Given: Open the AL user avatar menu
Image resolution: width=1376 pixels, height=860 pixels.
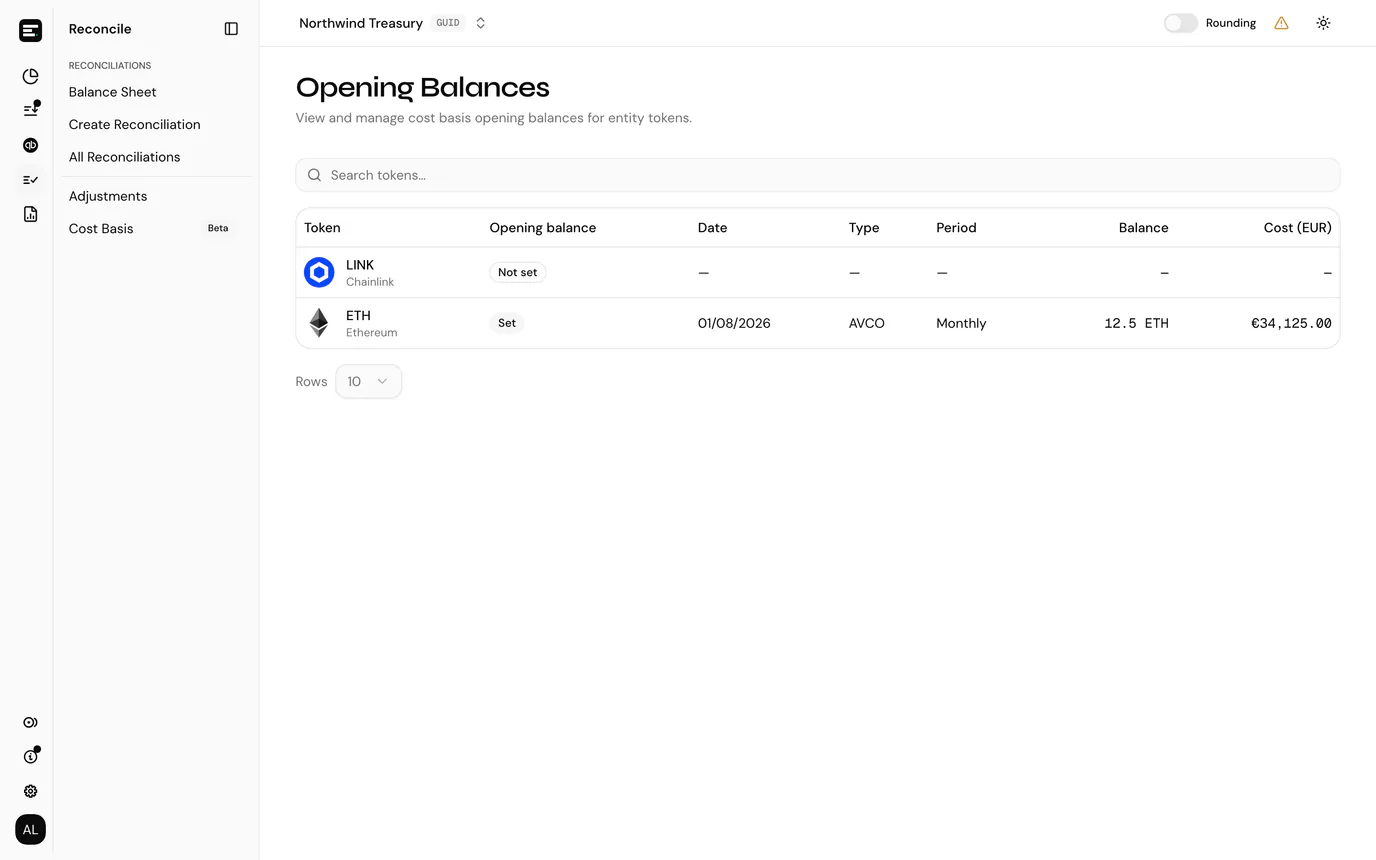Looking at the screenshot, I should pos(30,830).
